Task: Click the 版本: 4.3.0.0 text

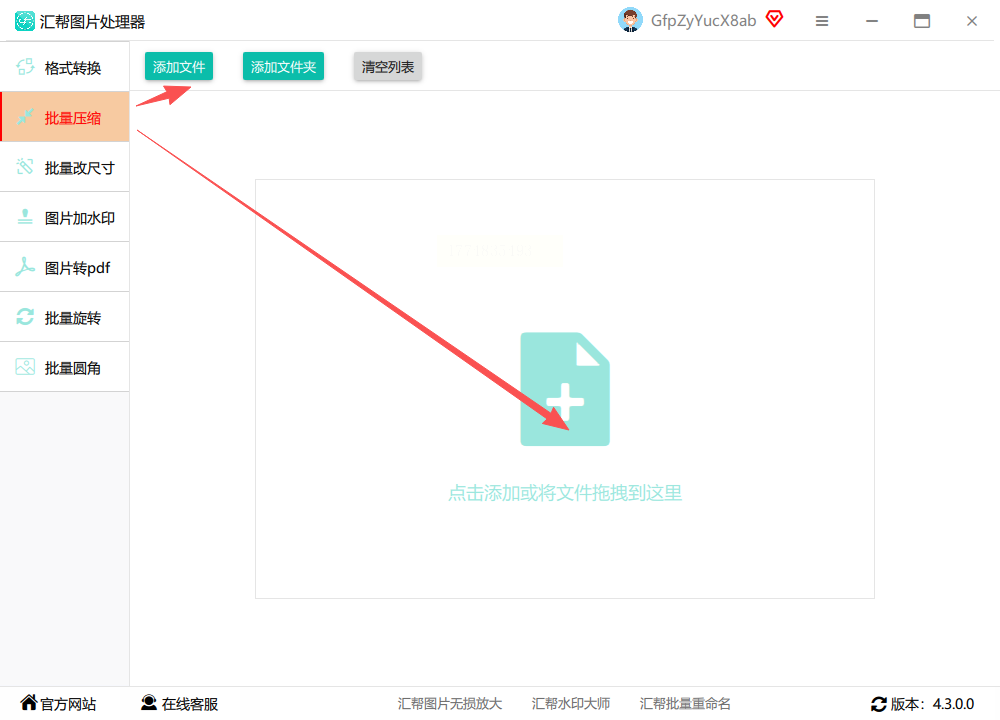Action: point(932,704)
